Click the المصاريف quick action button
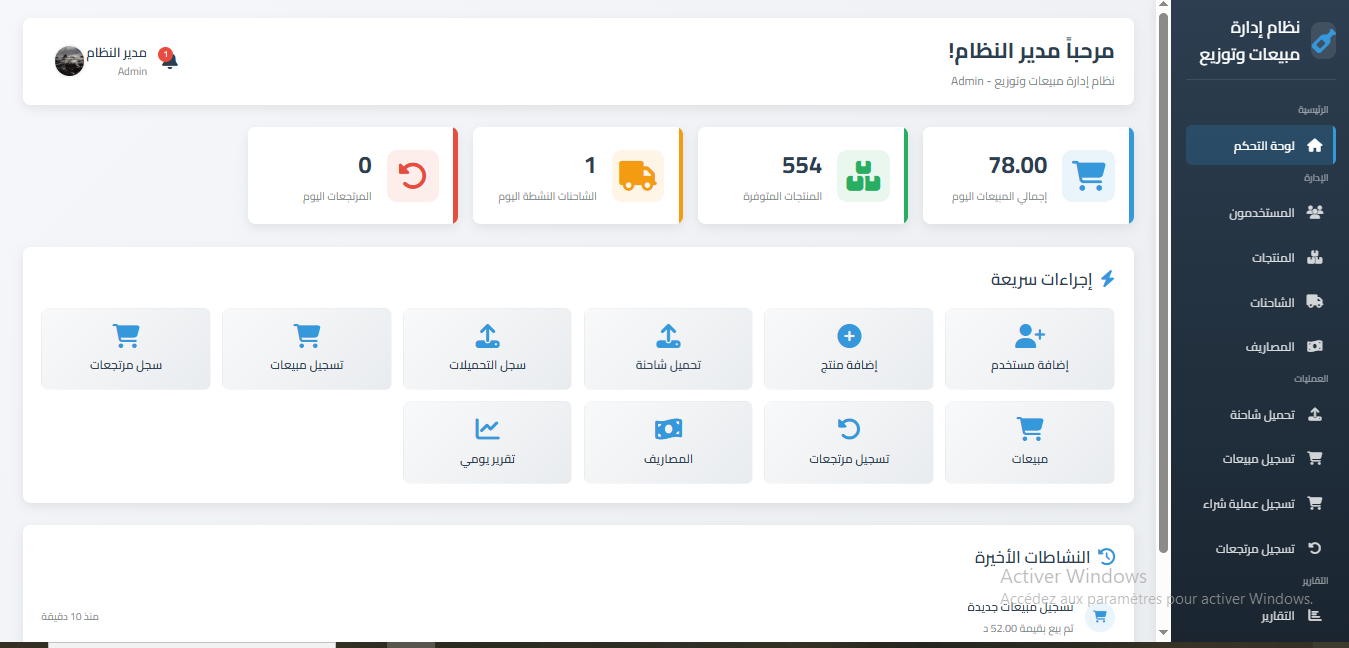 tap(667, 442)
